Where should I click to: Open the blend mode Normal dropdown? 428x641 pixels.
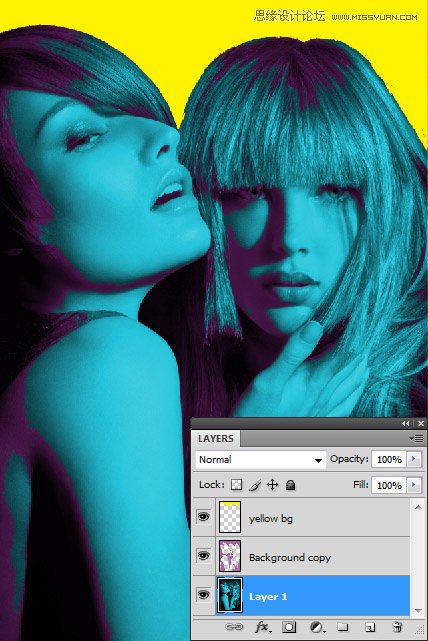pyautogui.click(x=261, y=459)
